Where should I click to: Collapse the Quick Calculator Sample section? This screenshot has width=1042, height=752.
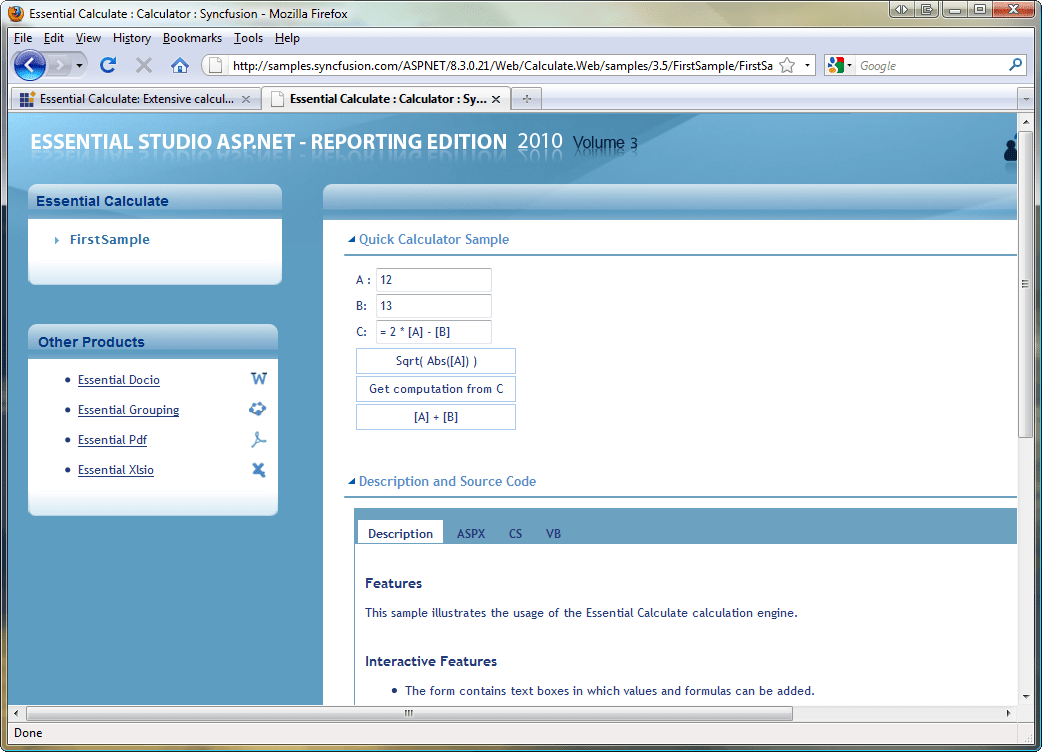pos(352,240)
